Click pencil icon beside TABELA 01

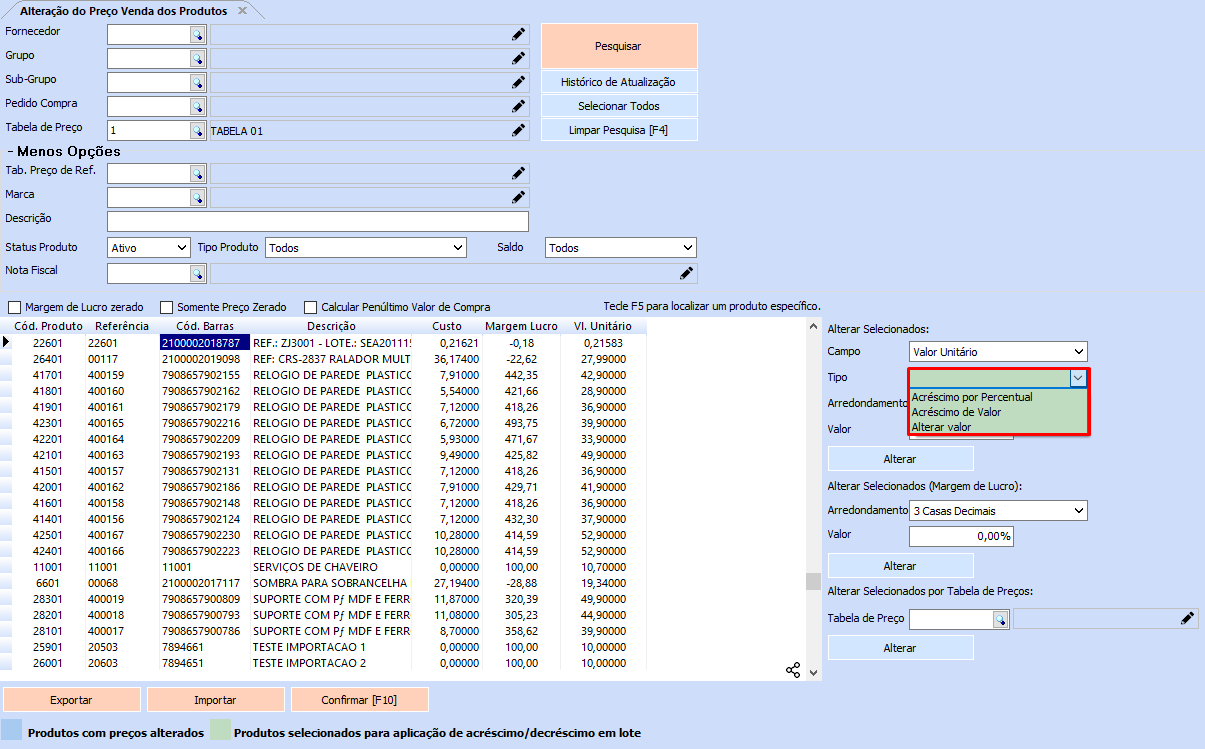518,130
